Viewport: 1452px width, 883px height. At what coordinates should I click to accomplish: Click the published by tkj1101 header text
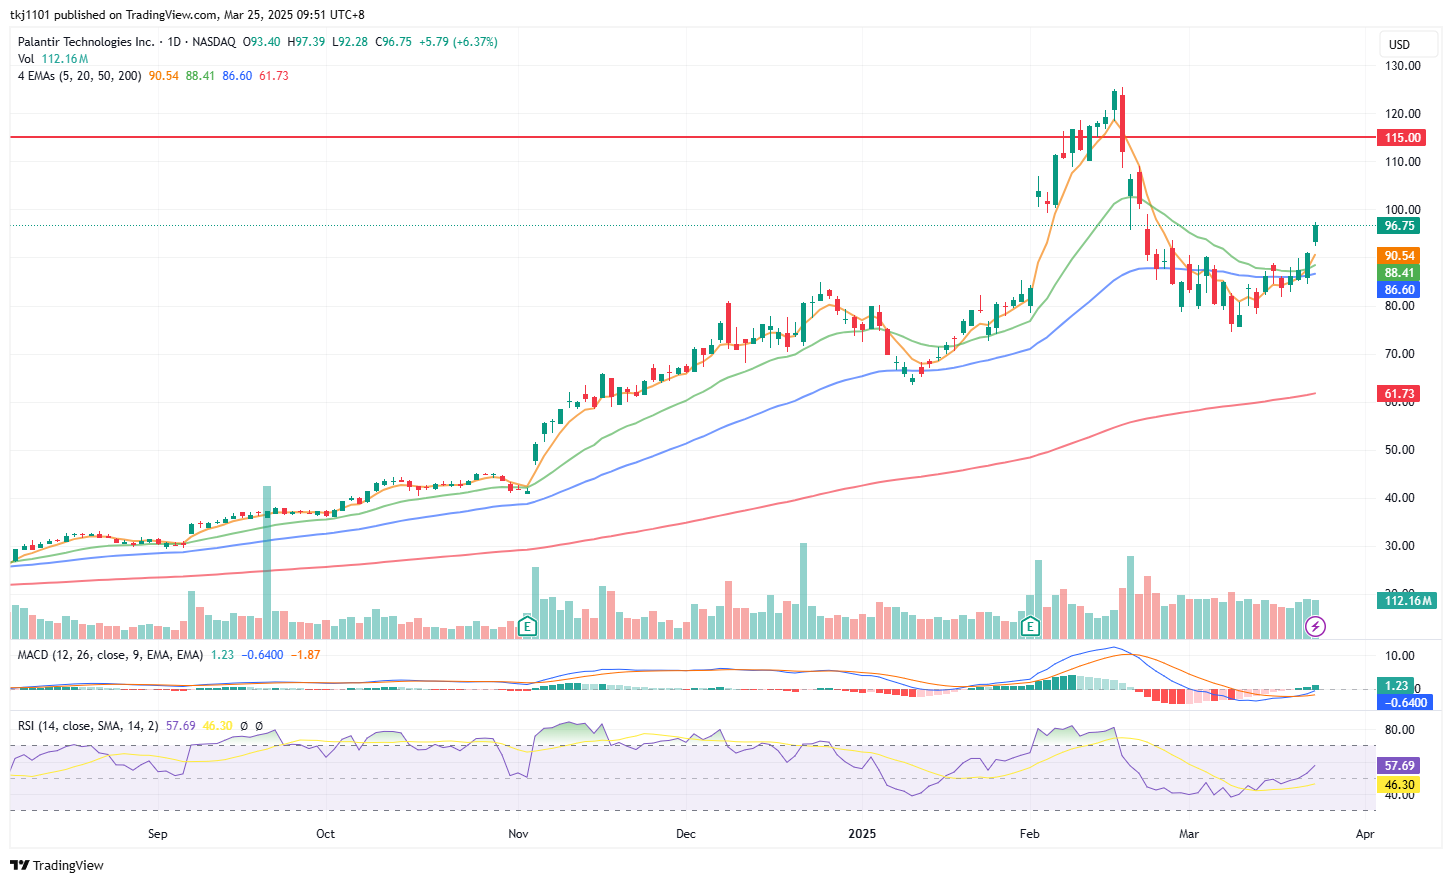187,15
